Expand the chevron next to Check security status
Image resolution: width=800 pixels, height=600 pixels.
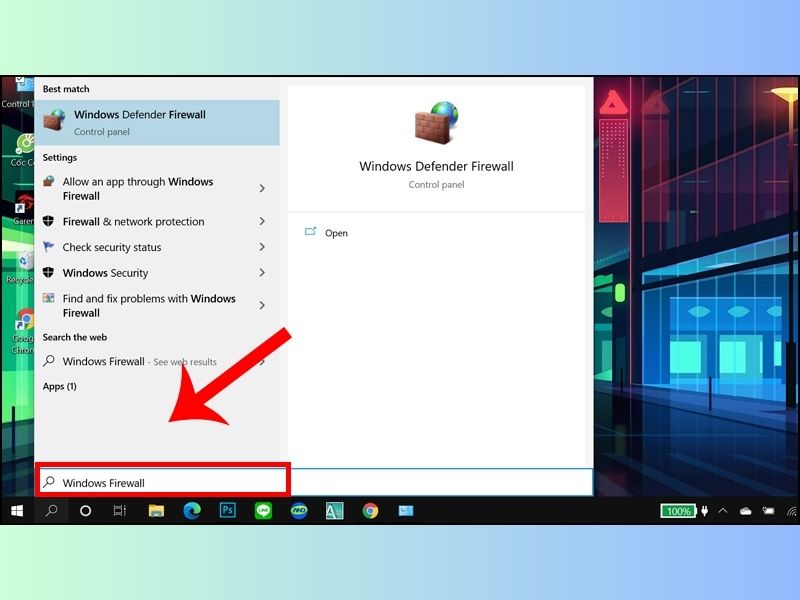262,247
